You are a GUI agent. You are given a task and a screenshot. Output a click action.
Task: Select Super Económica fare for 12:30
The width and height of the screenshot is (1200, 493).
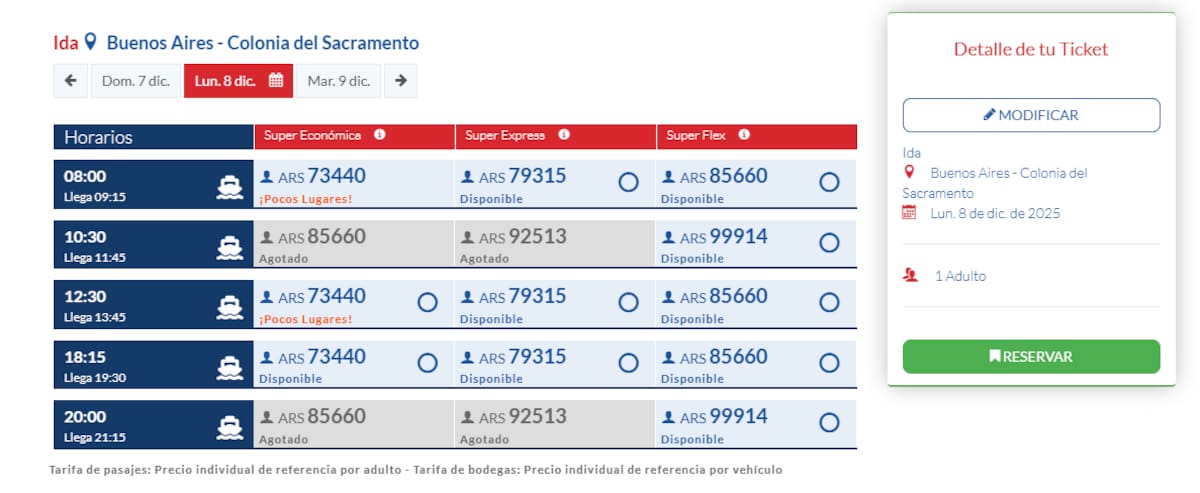(427, 303)
